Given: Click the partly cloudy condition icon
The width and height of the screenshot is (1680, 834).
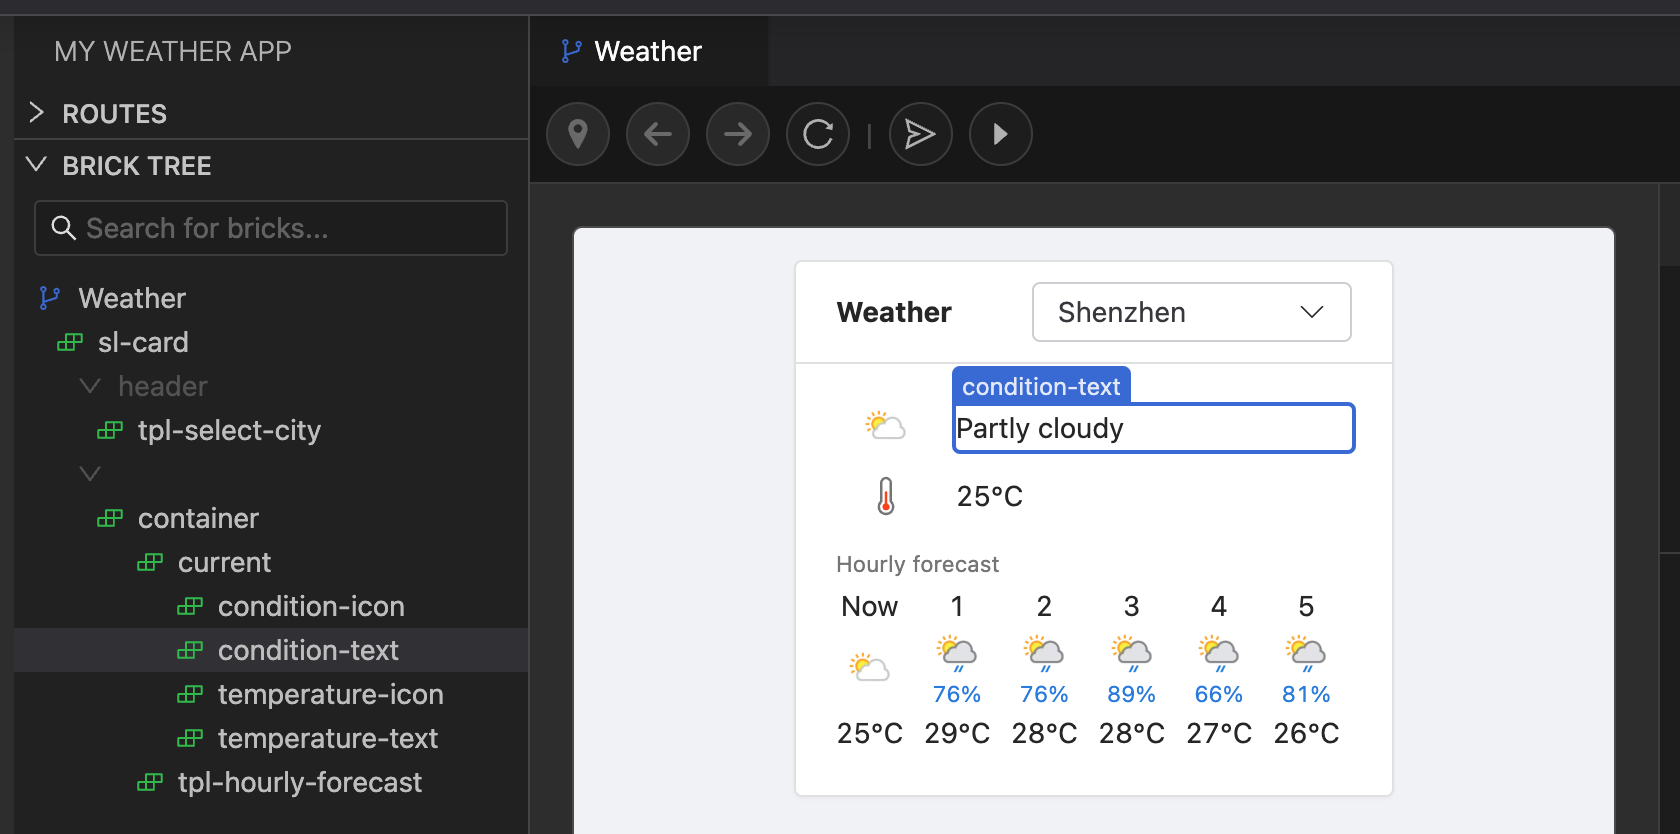Looking at the screenshot, I should pyautogui.click(x=885, y=427).
